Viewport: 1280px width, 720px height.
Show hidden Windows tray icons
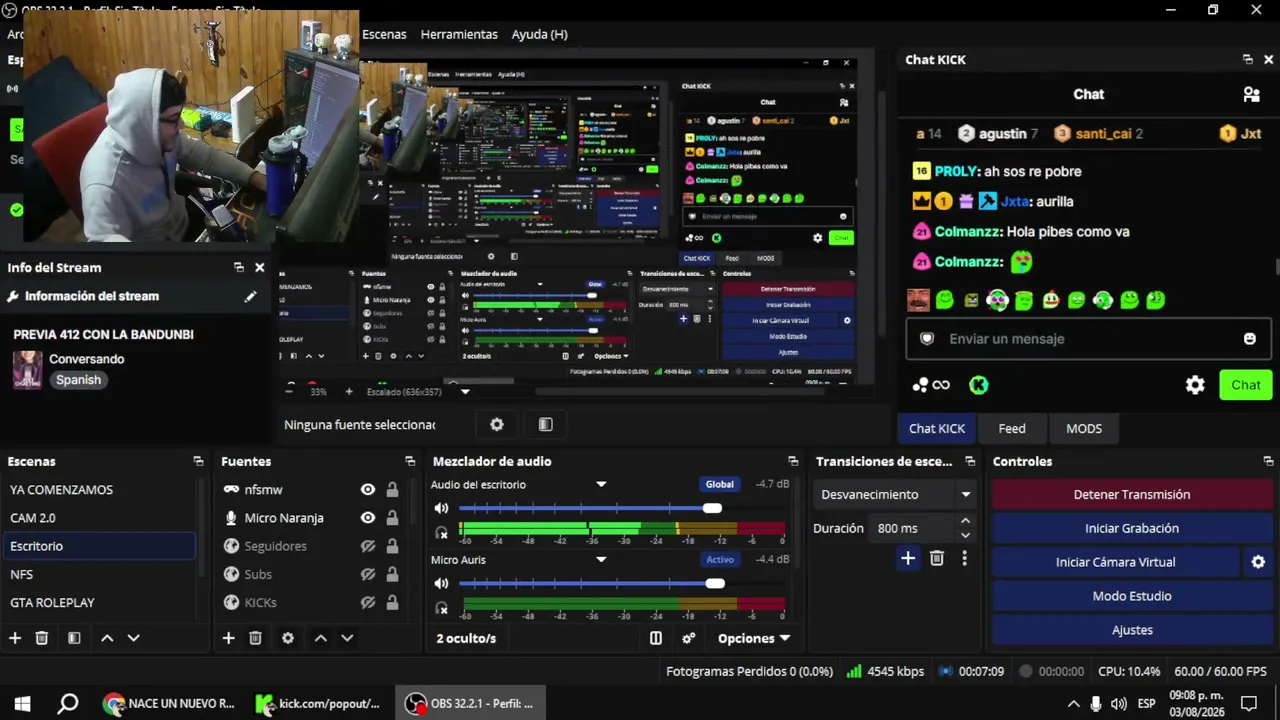1074,703
